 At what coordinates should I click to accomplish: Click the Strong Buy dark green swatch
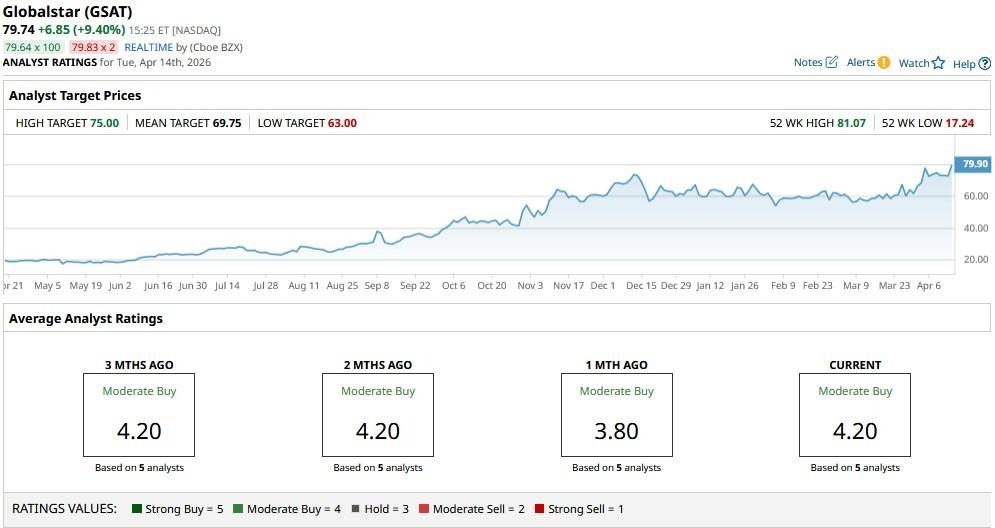pyautogui.click(x=136, y=508)
